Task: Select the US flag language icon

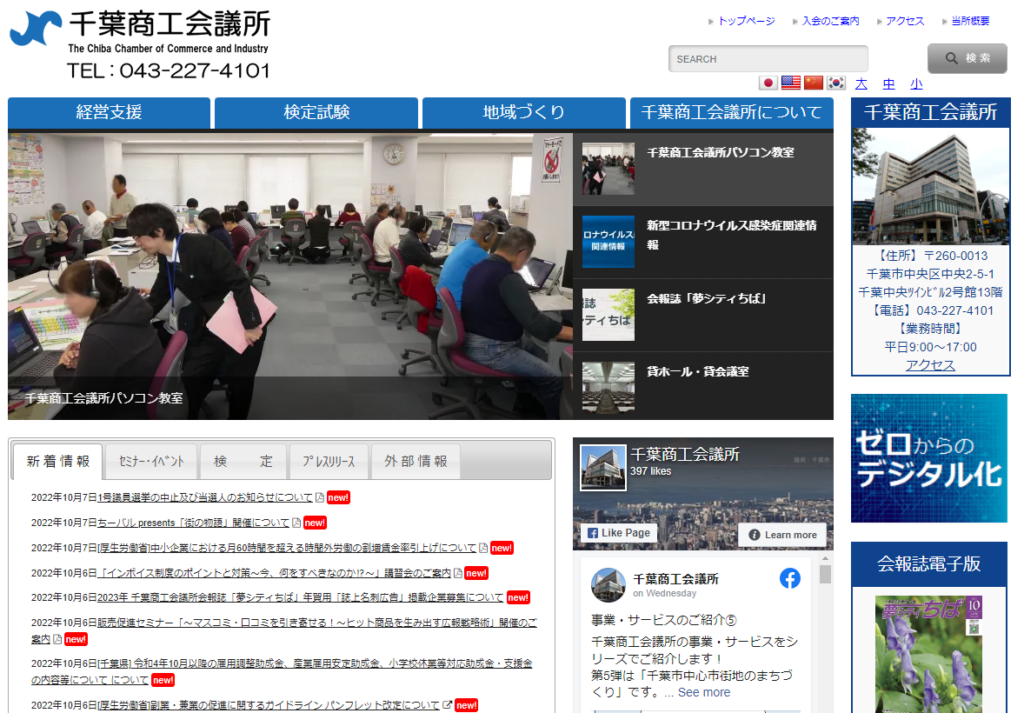Action: [791, 83]
